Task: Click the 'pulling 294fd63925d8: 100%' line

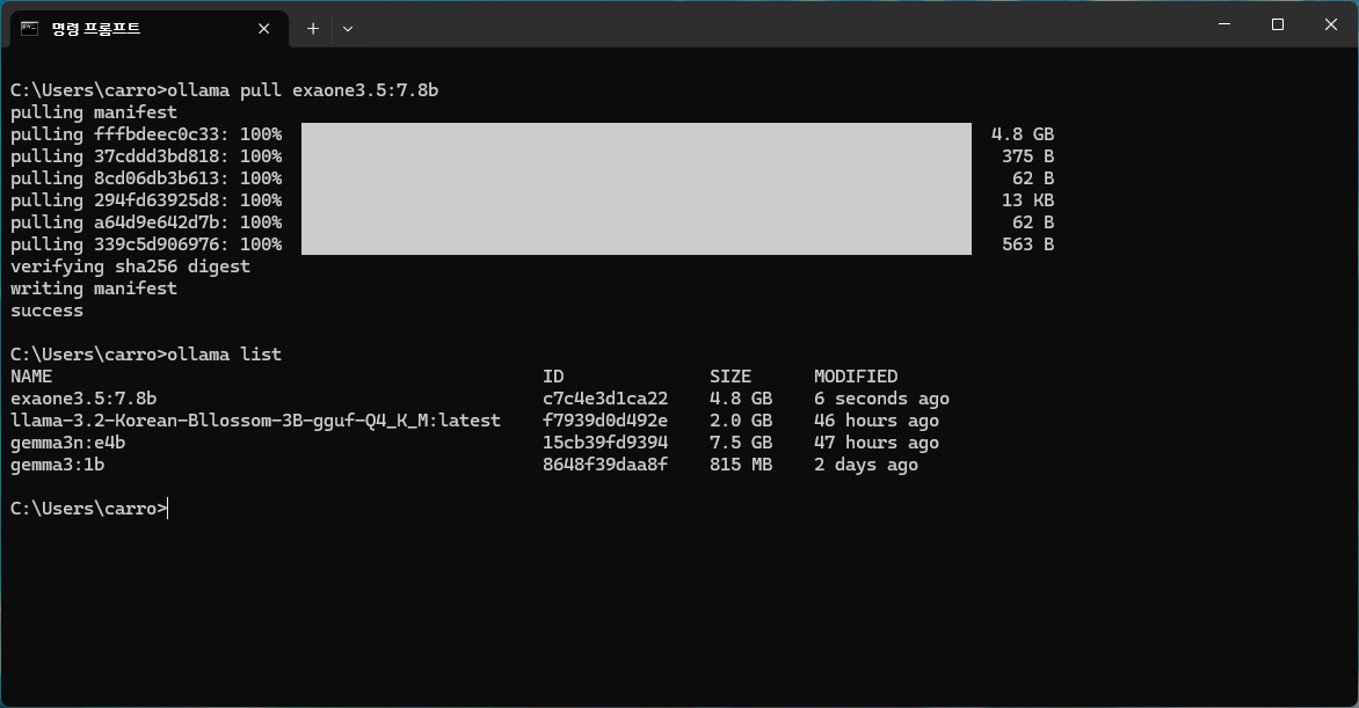Action: (146, 200)
